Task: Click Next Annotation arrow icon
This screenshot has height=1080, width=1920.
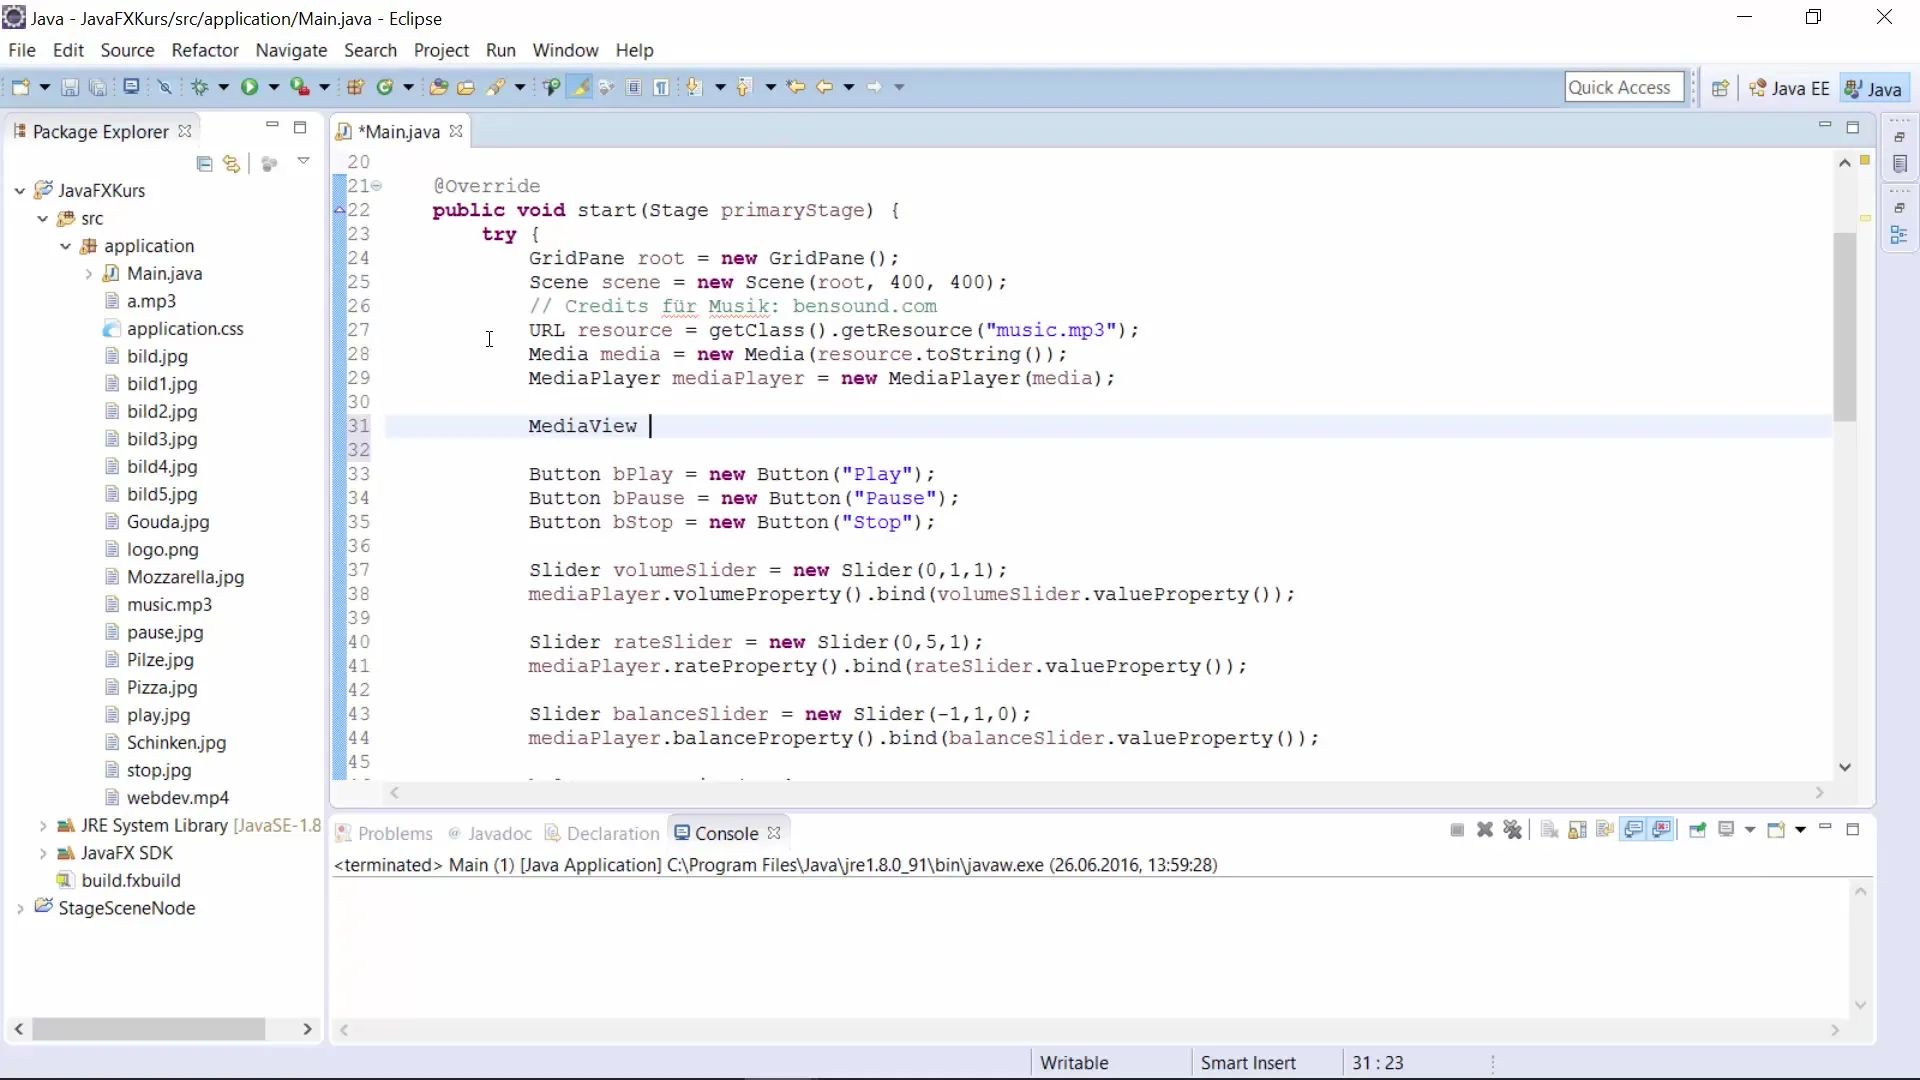Action: pyautogui.click(x=693, y=87)
